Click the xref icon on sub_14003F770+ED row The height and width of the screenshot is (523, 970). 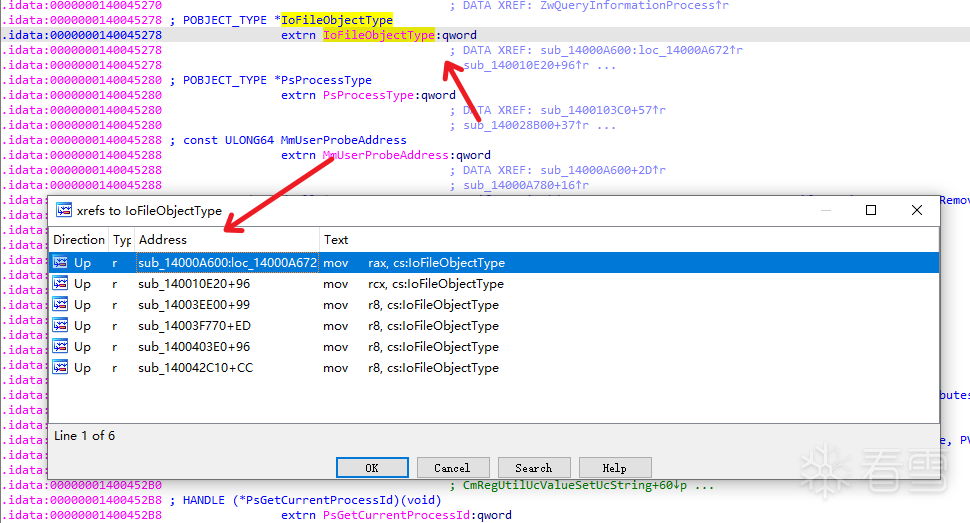(x=60, y=326)
